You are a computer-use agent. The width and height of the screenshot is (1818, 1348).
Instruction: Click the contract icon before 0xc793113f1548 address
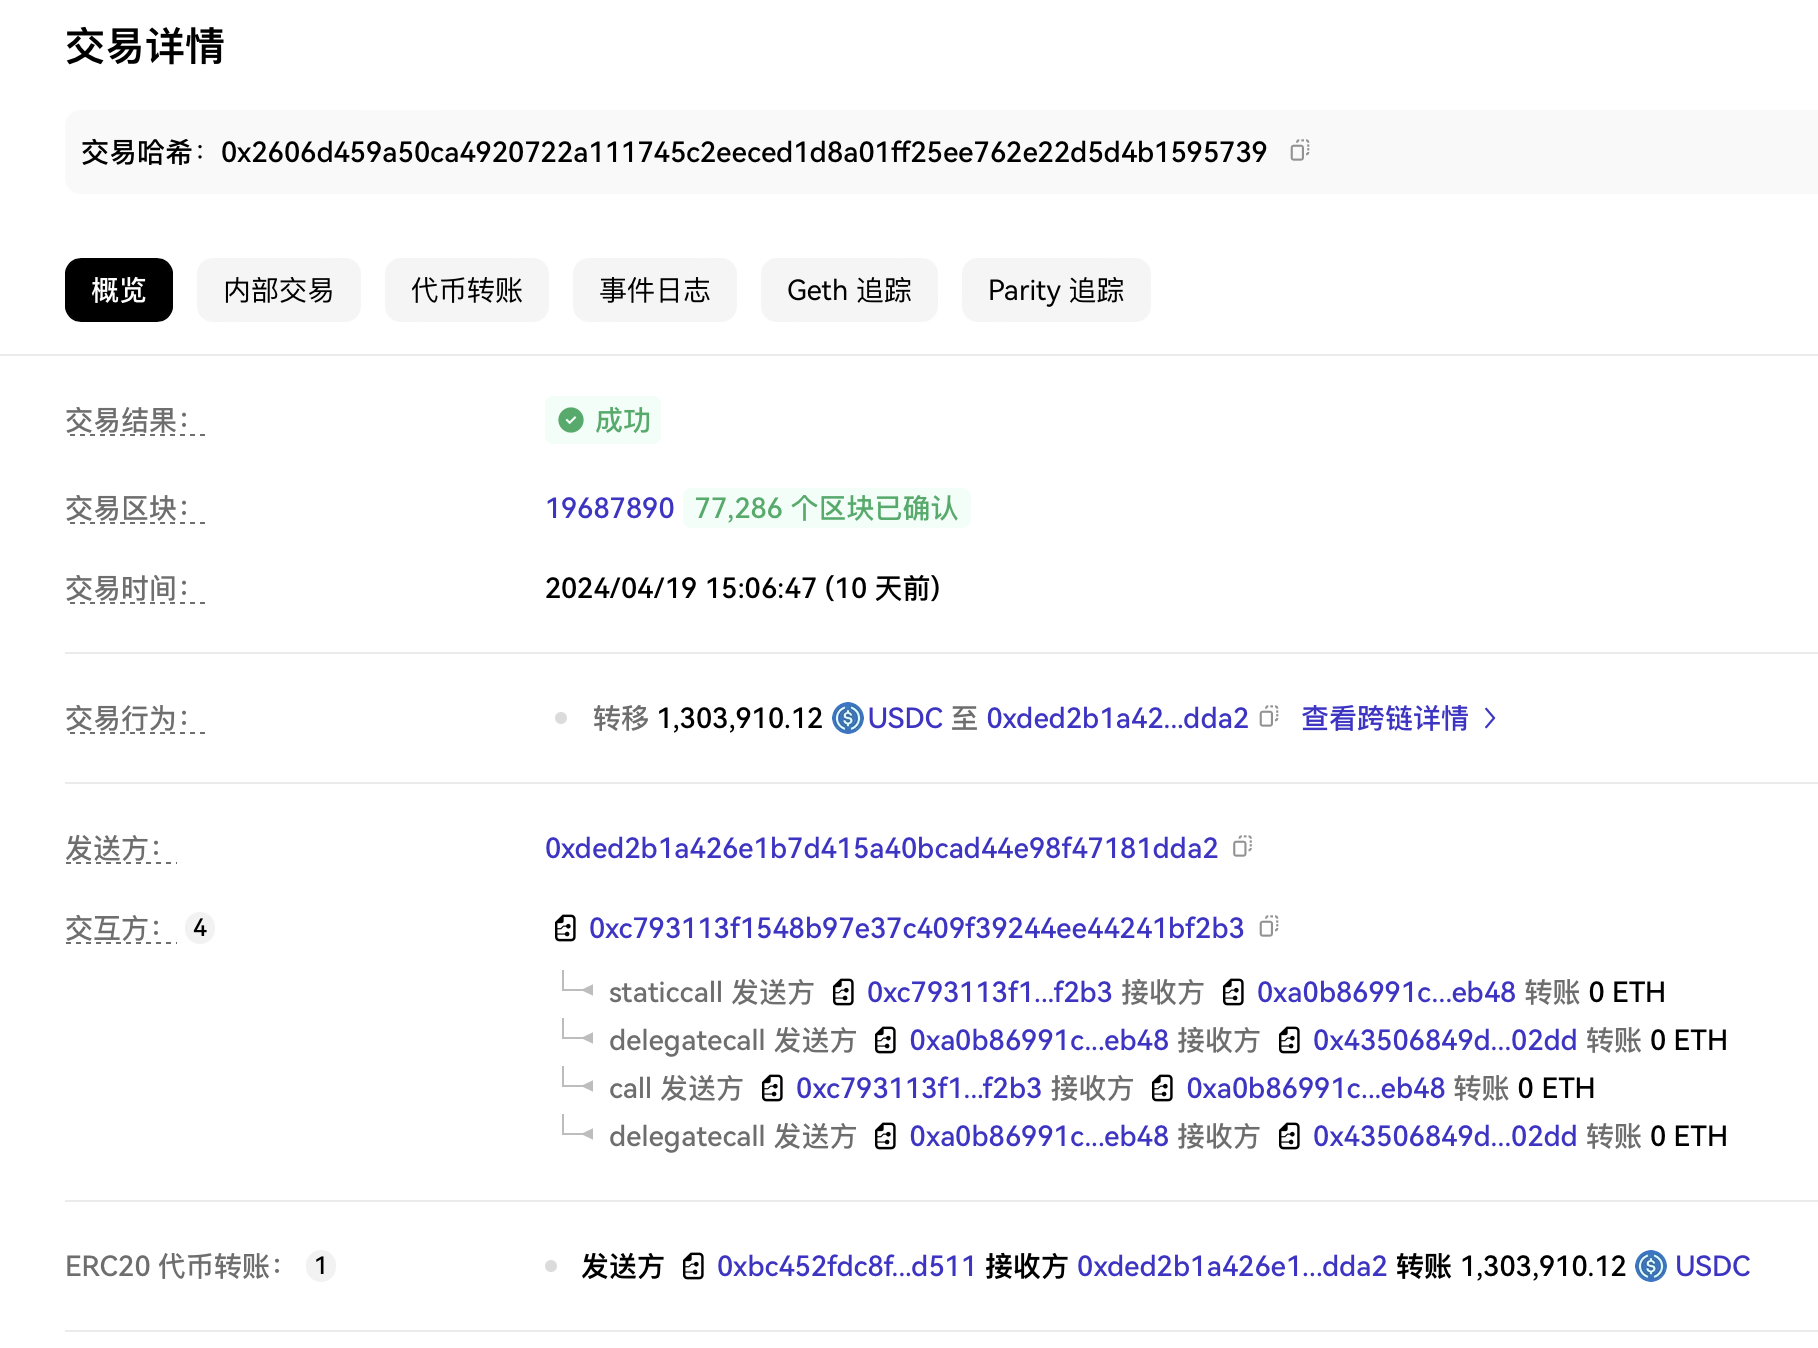565,928
